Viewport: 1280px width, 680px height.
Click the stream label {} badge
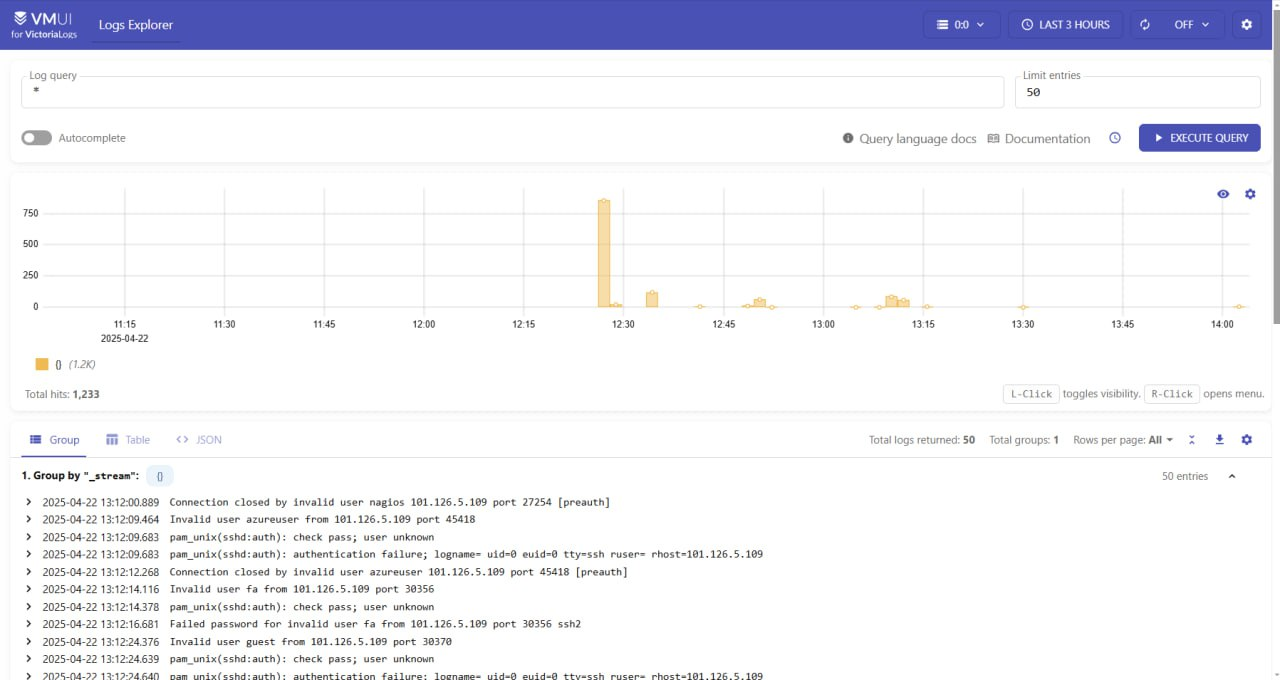point(160,476)
